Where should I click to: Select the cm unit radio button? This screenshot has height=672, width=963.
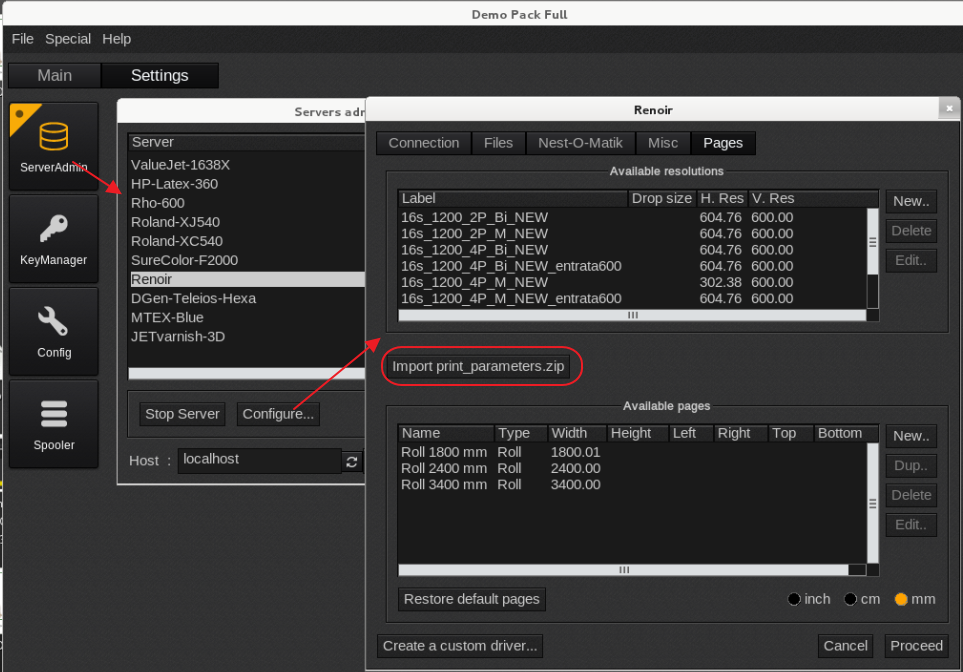pyautogui.click(x=850, y=599)
